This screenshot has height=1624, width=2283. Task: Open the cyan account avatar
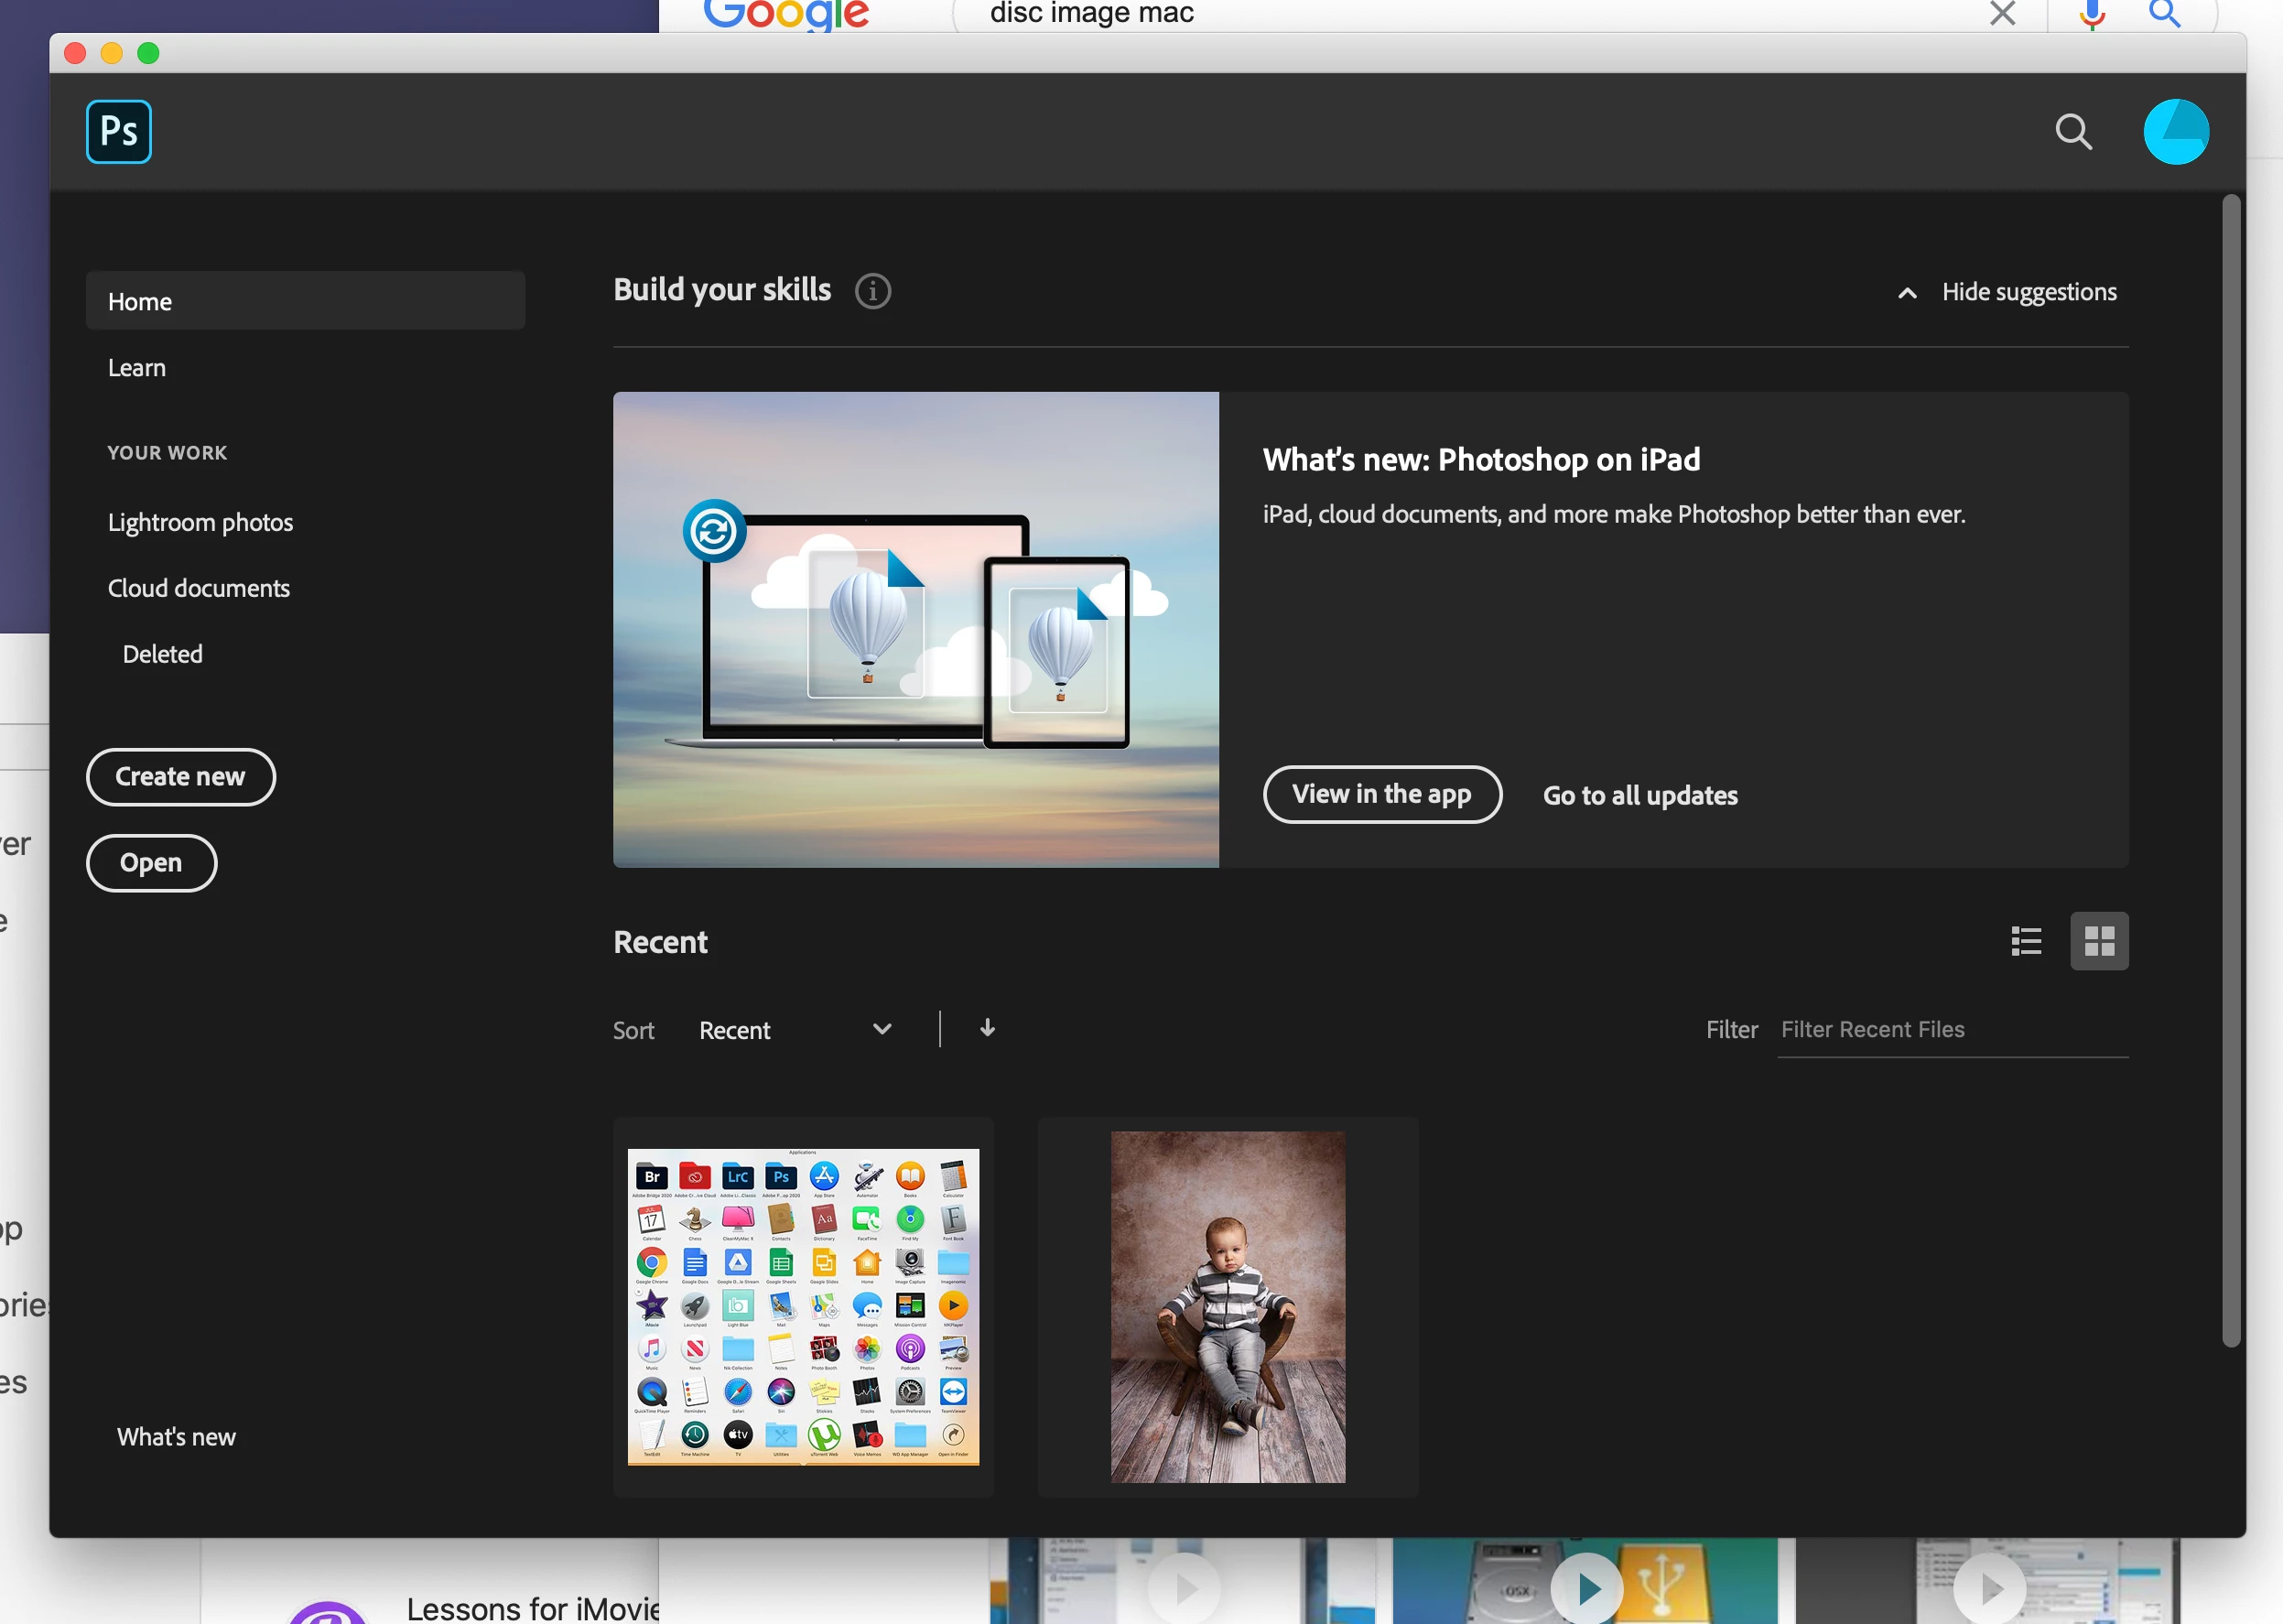click(x=2175, y=131)
